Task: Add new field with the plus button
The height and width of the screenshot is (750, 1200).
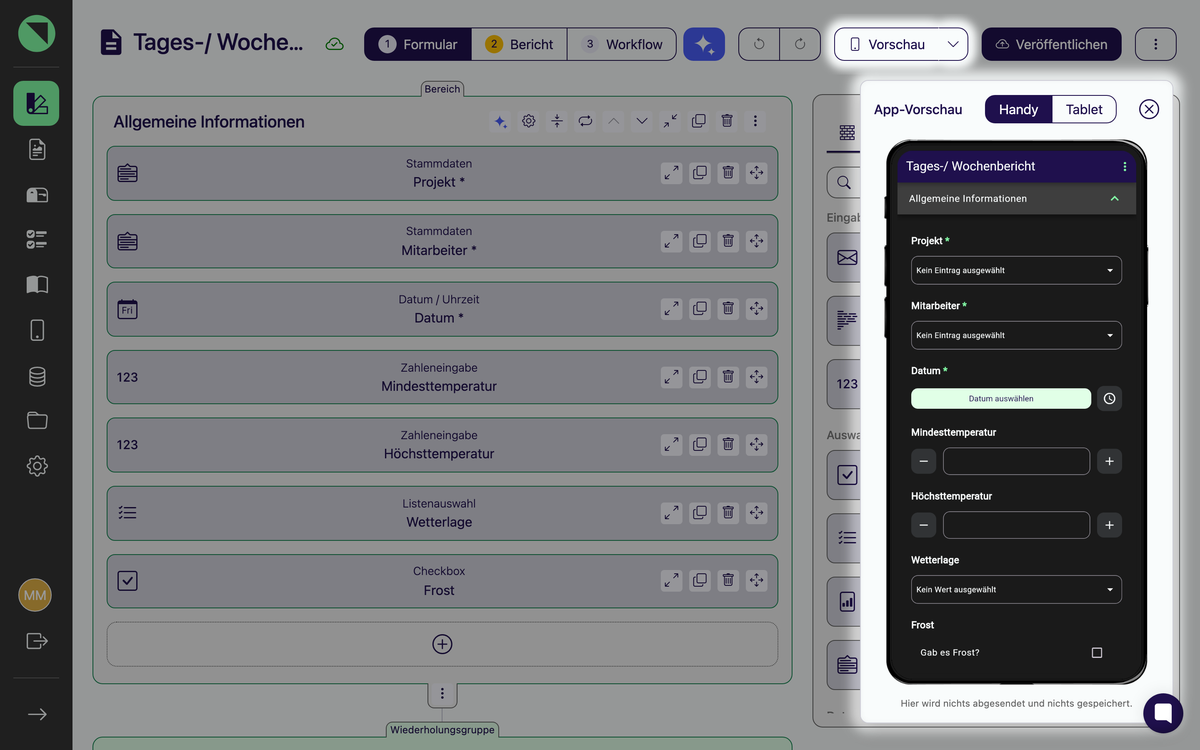Action: tap(442, 644)
